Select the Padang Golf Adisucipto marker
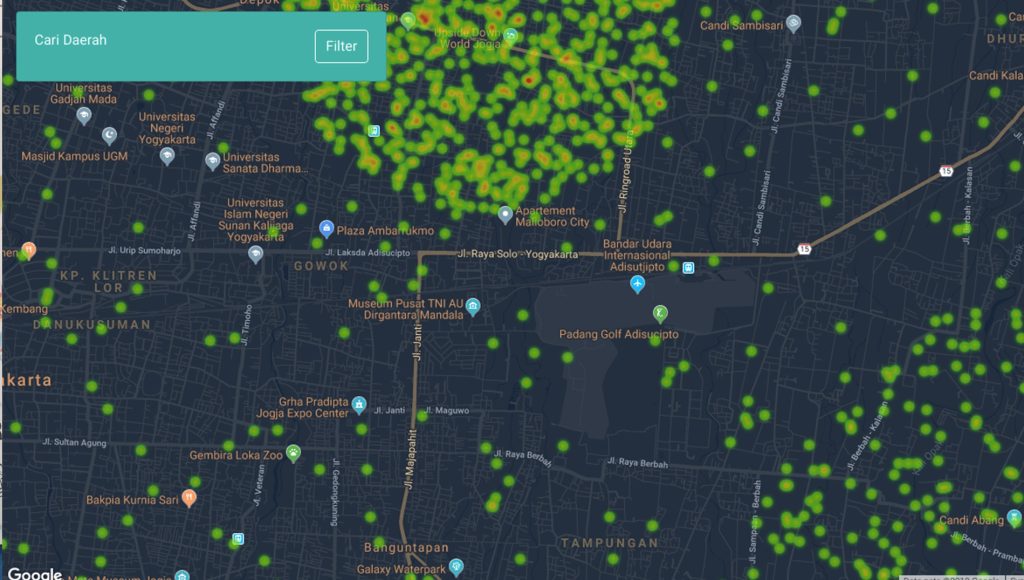1024x580 pixels. point(659,314)
